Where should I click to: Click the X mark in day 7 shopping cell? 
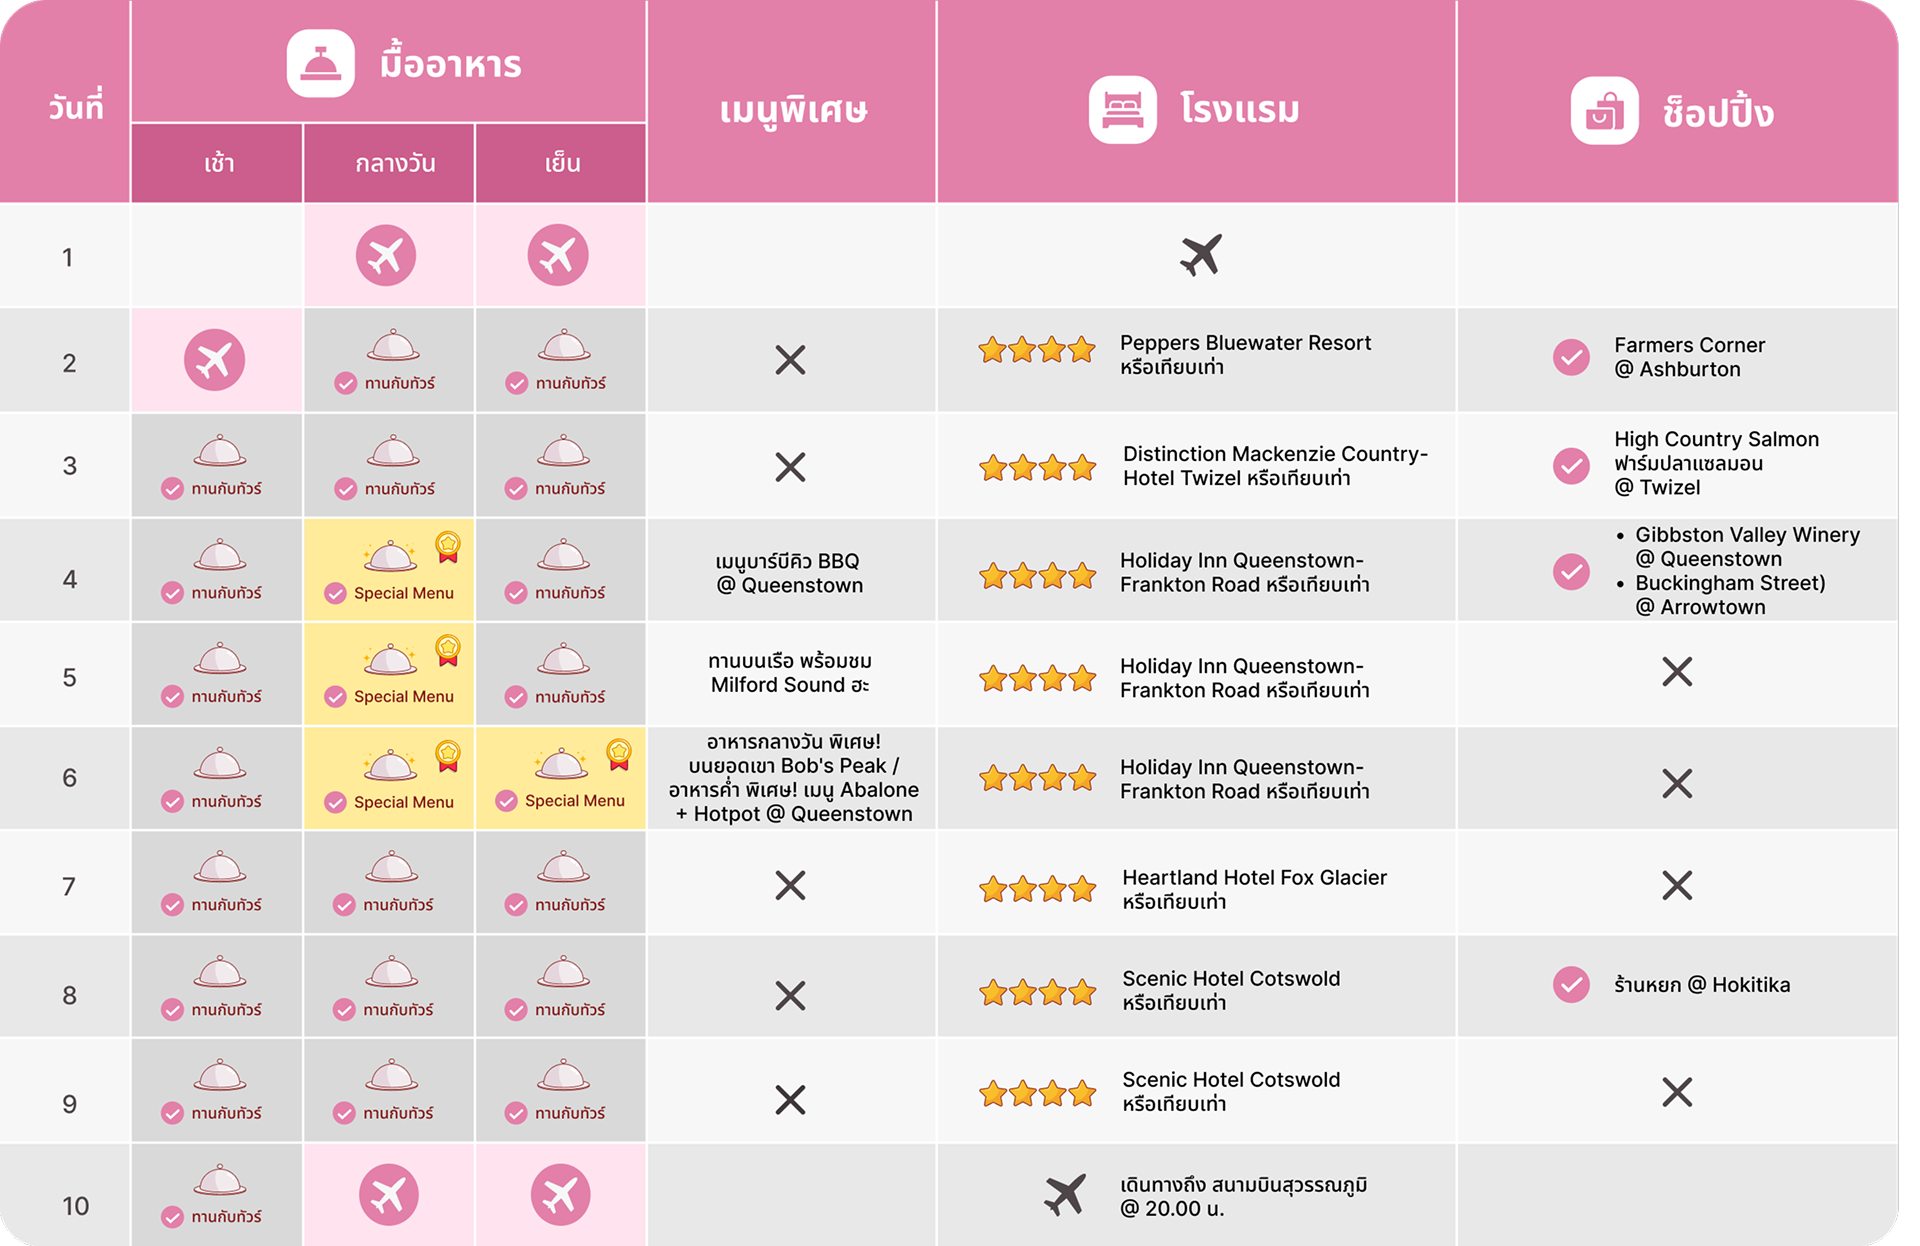(x=1677, y=885)
